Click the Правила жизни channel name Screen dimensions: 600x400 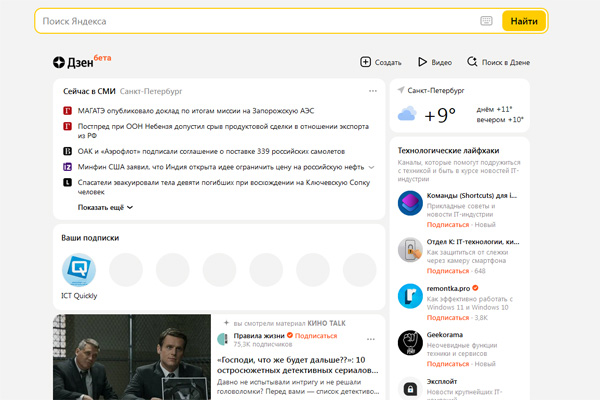point(259,336)
